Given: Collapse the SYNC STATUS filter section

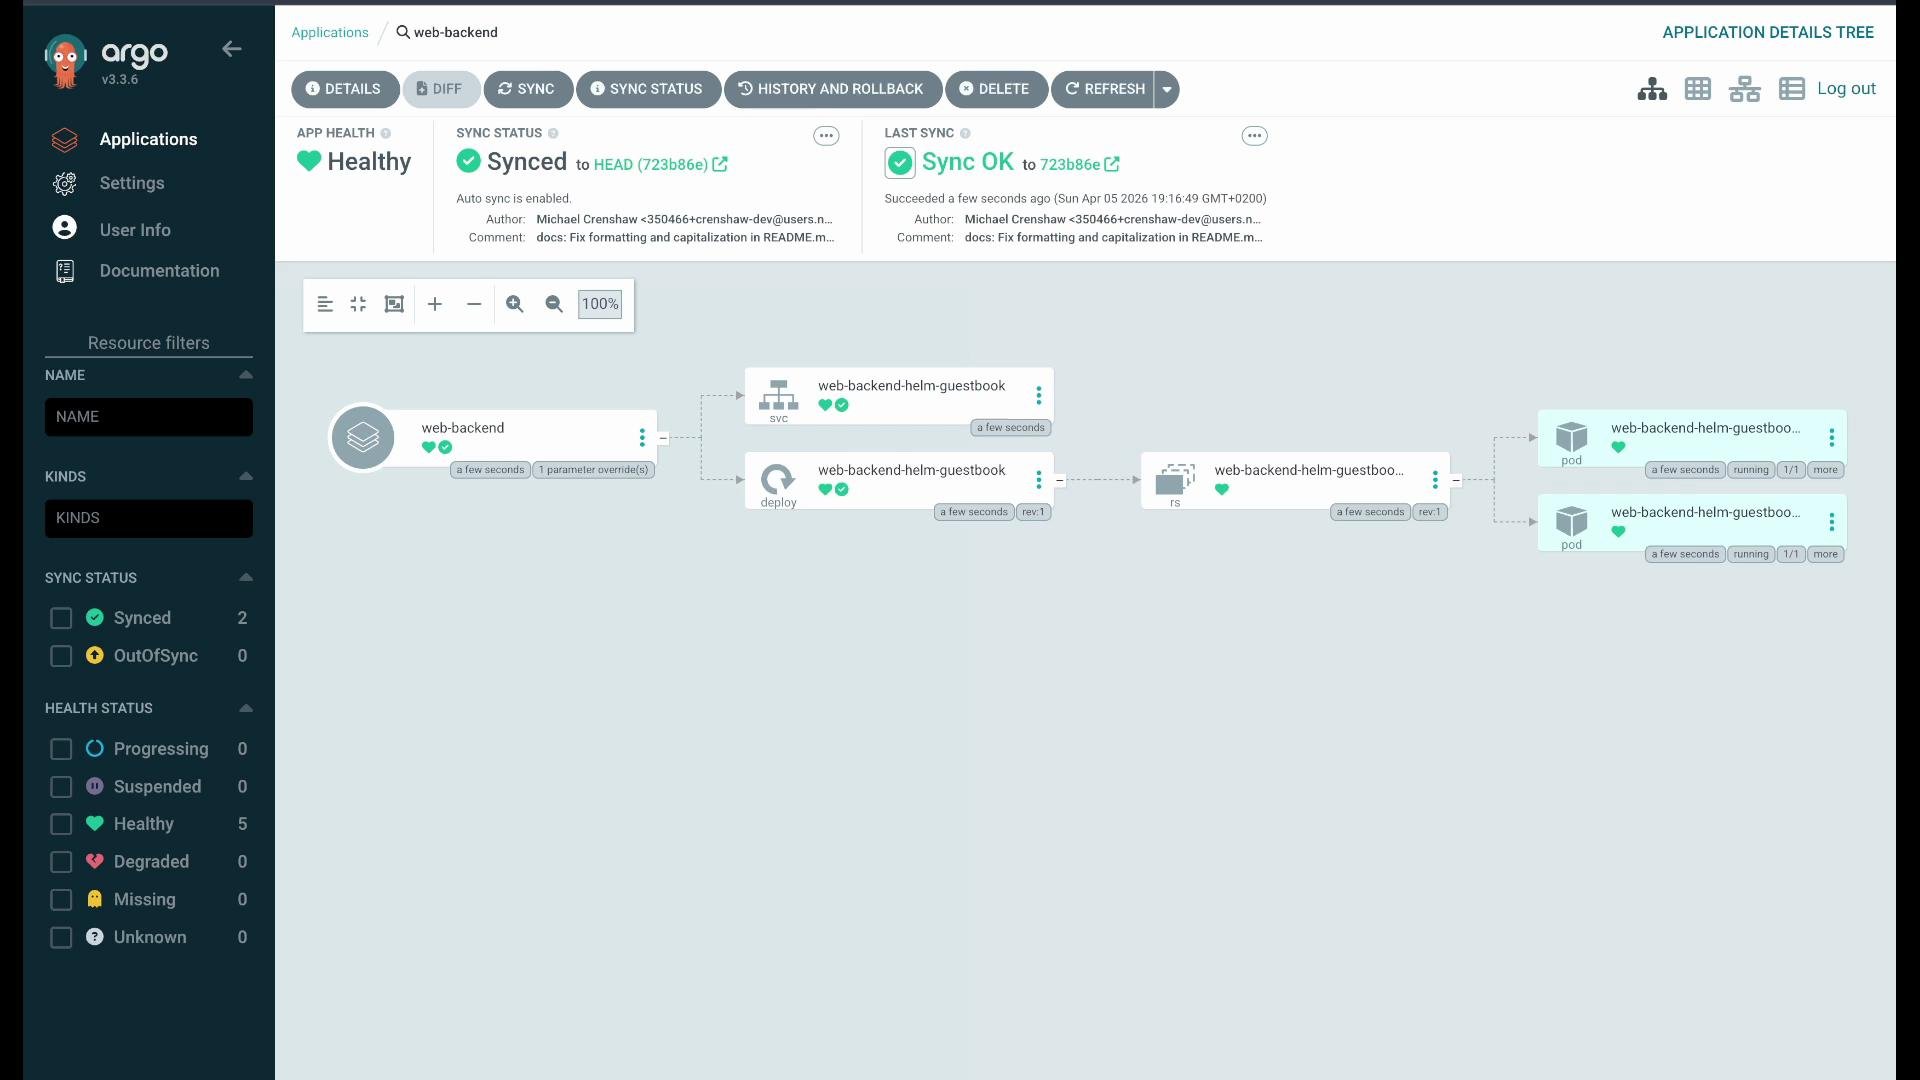Looking at the screenshot, I should point(246,577).
